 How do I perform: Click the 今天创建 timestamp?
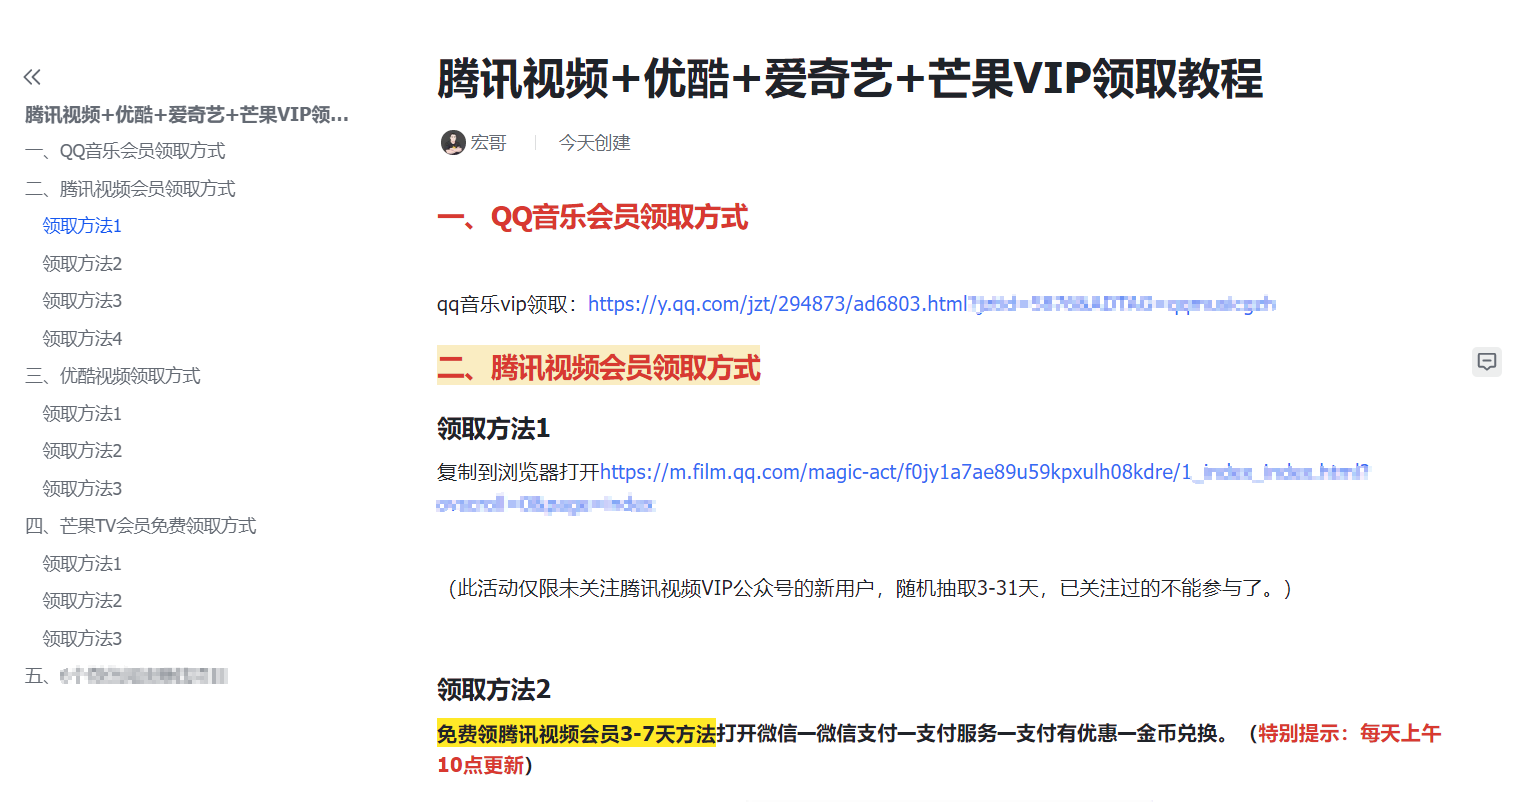pyautogui.click(x=594, y=142)
